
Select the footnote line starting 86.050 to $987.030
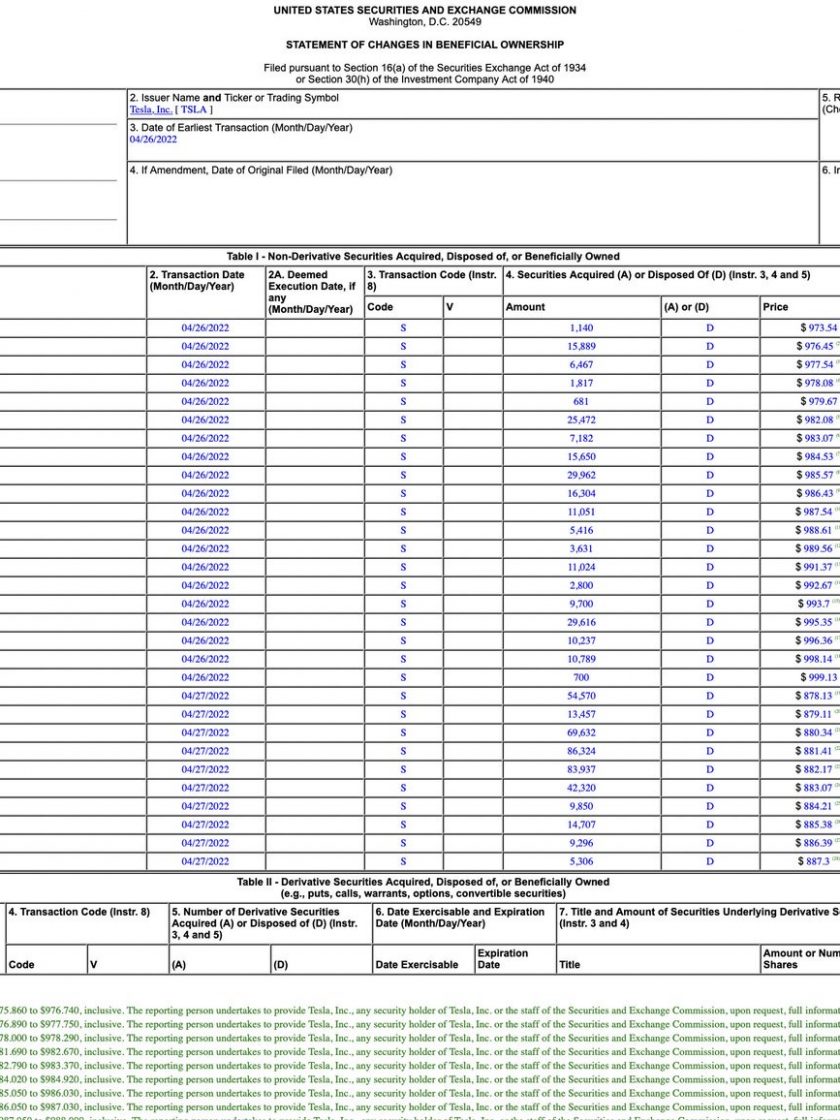[x=420, y=1107]
